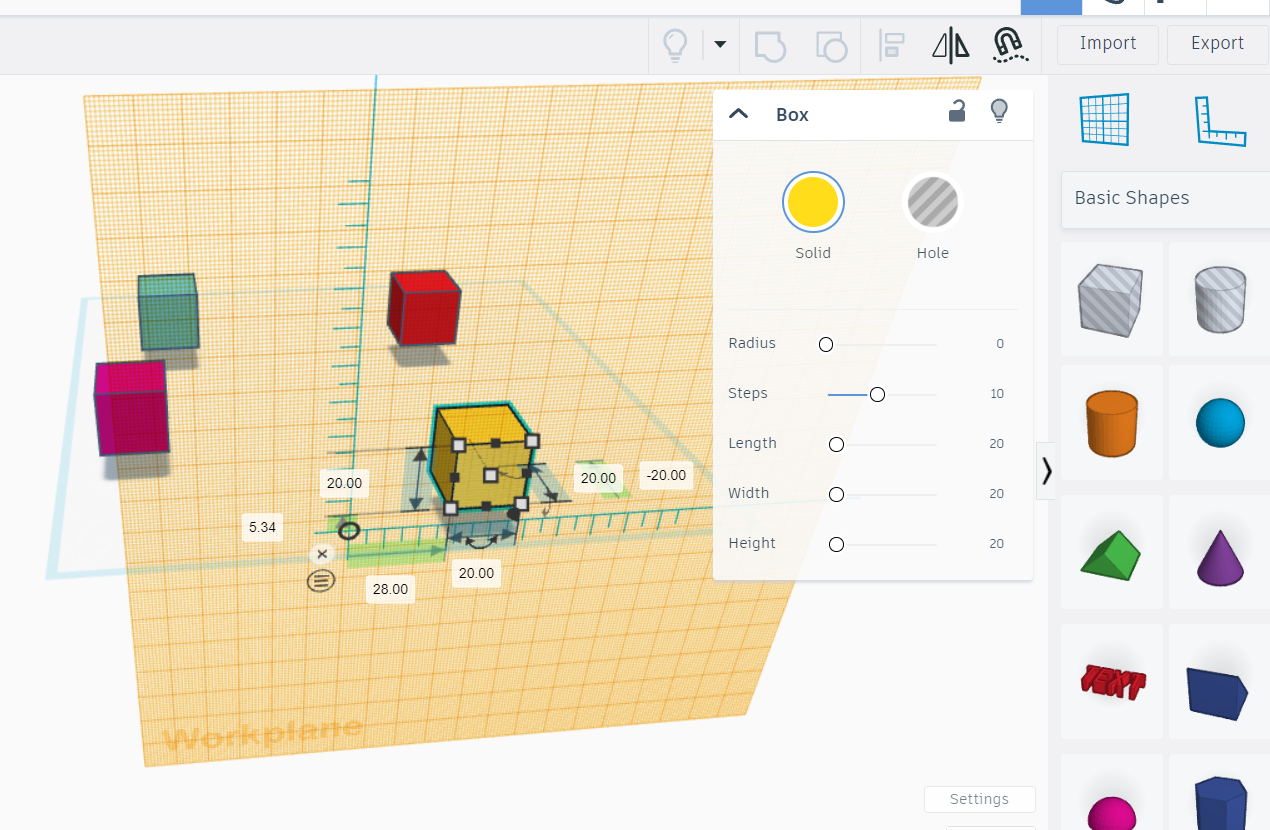Click the Steps value 10

(997, 394)
